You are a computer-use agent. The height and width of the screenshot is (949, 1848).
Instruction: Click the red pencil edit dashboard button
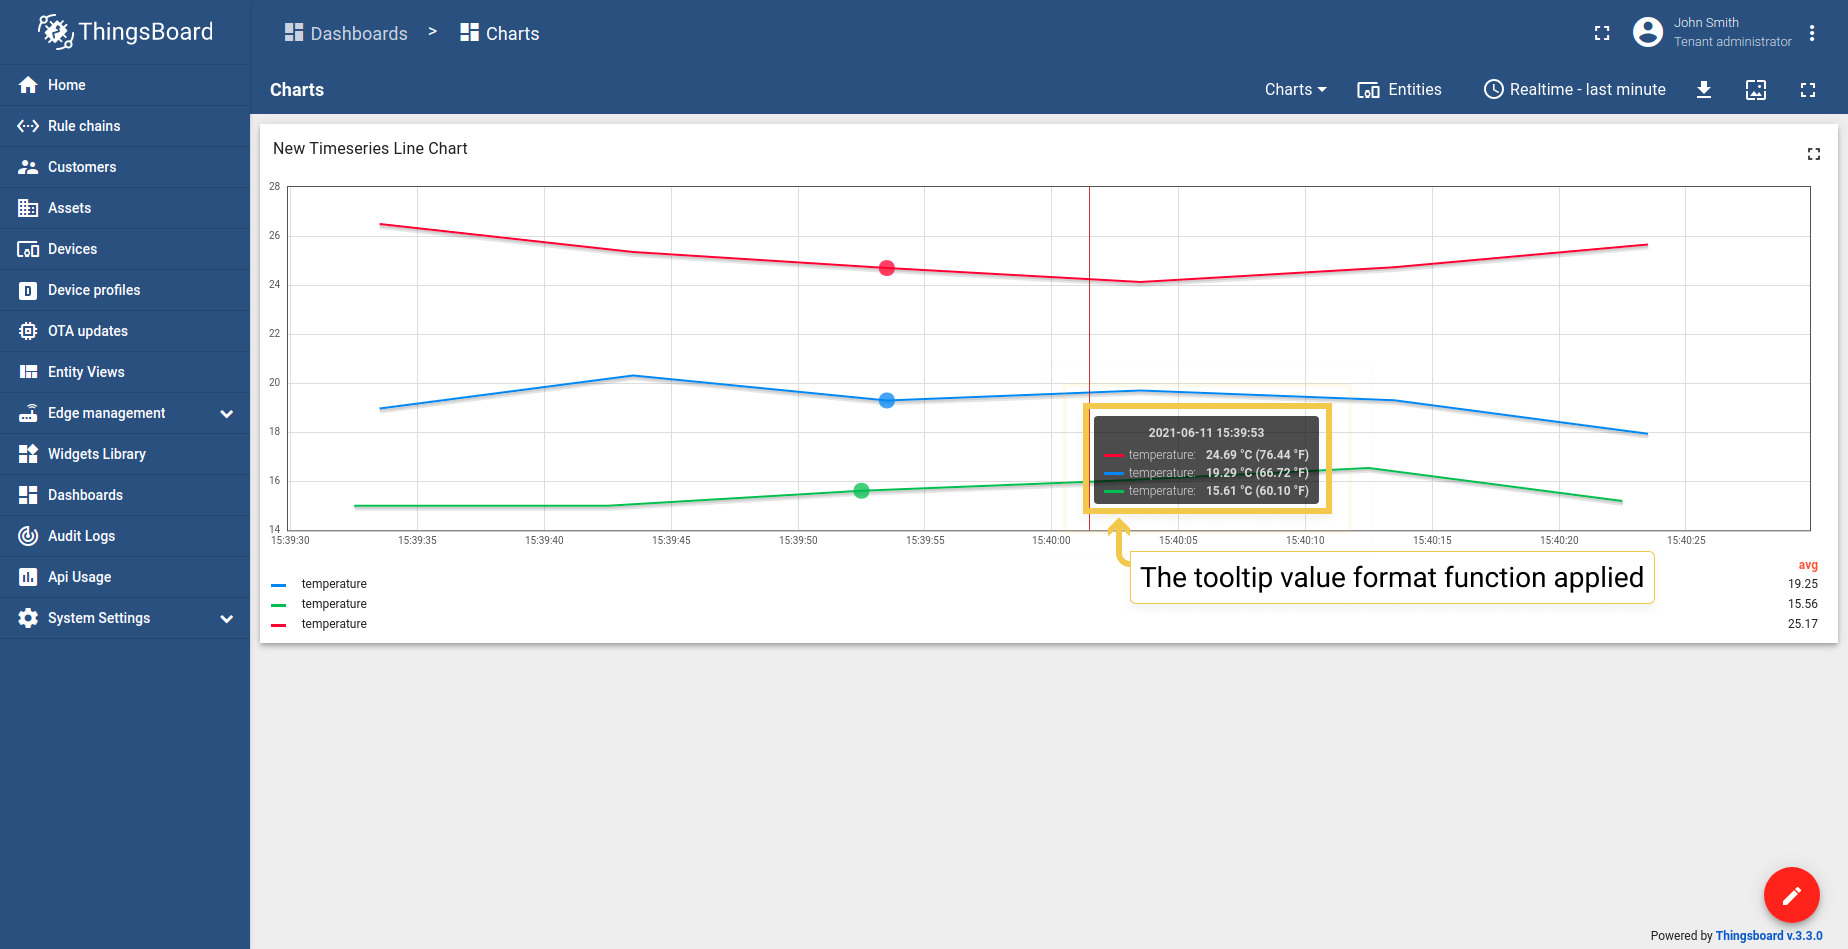click(x=1791, y=895)
